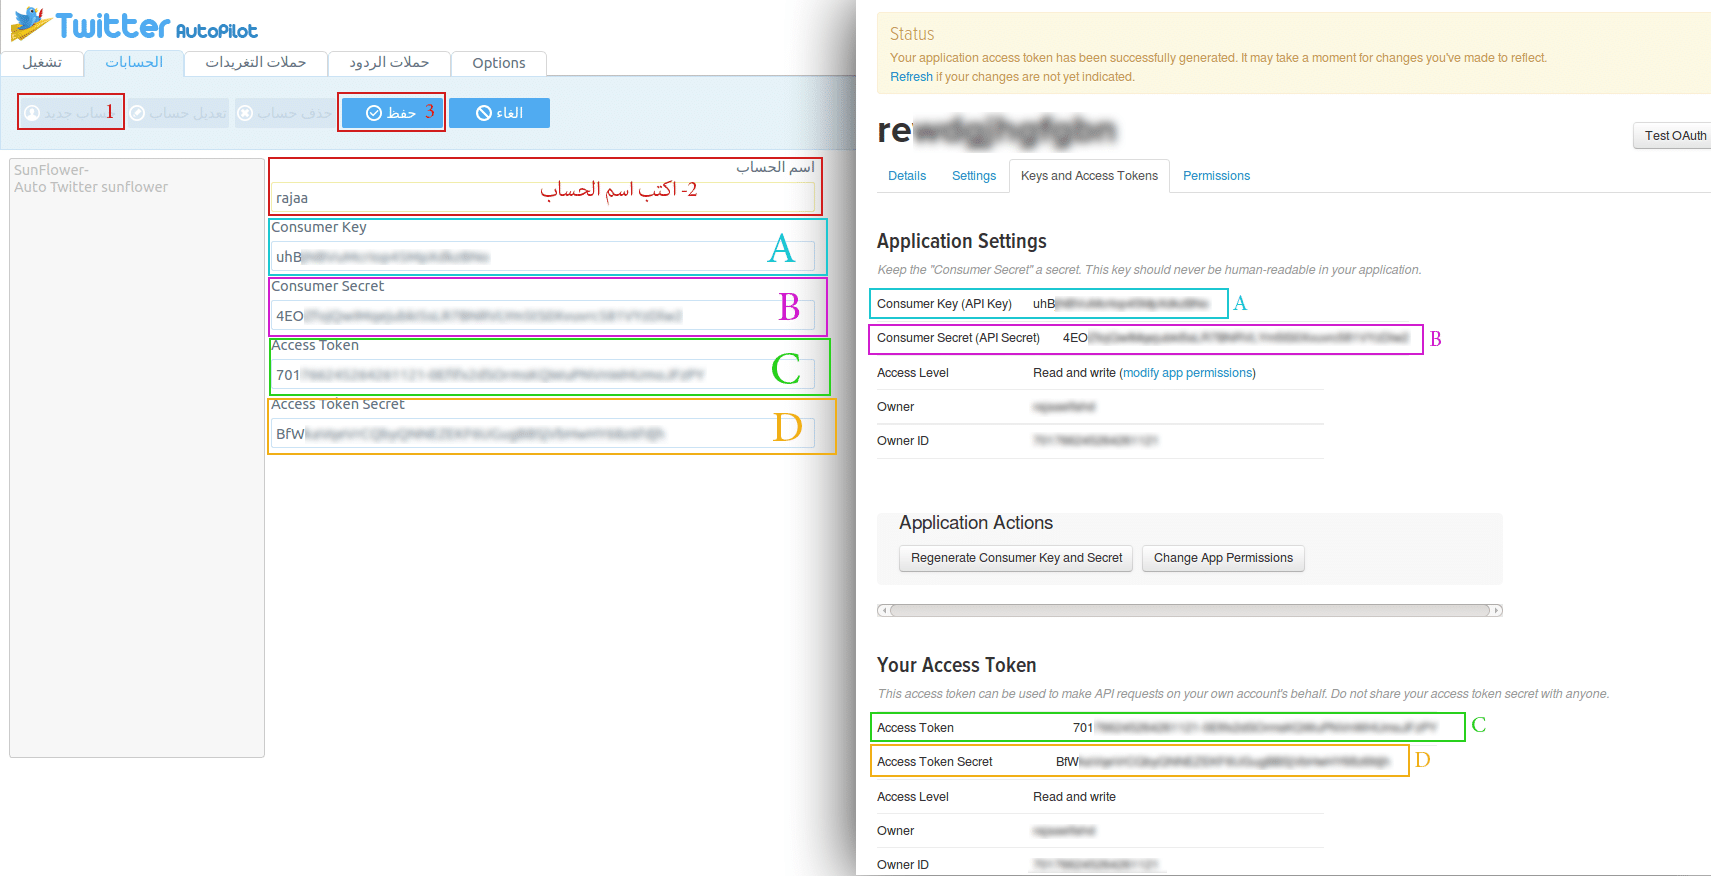Image resolution: width=1711 pixels, height=876 pixels.
Task: Open the Permissions tab on the Twitter app page
Action: (1216, 176)
